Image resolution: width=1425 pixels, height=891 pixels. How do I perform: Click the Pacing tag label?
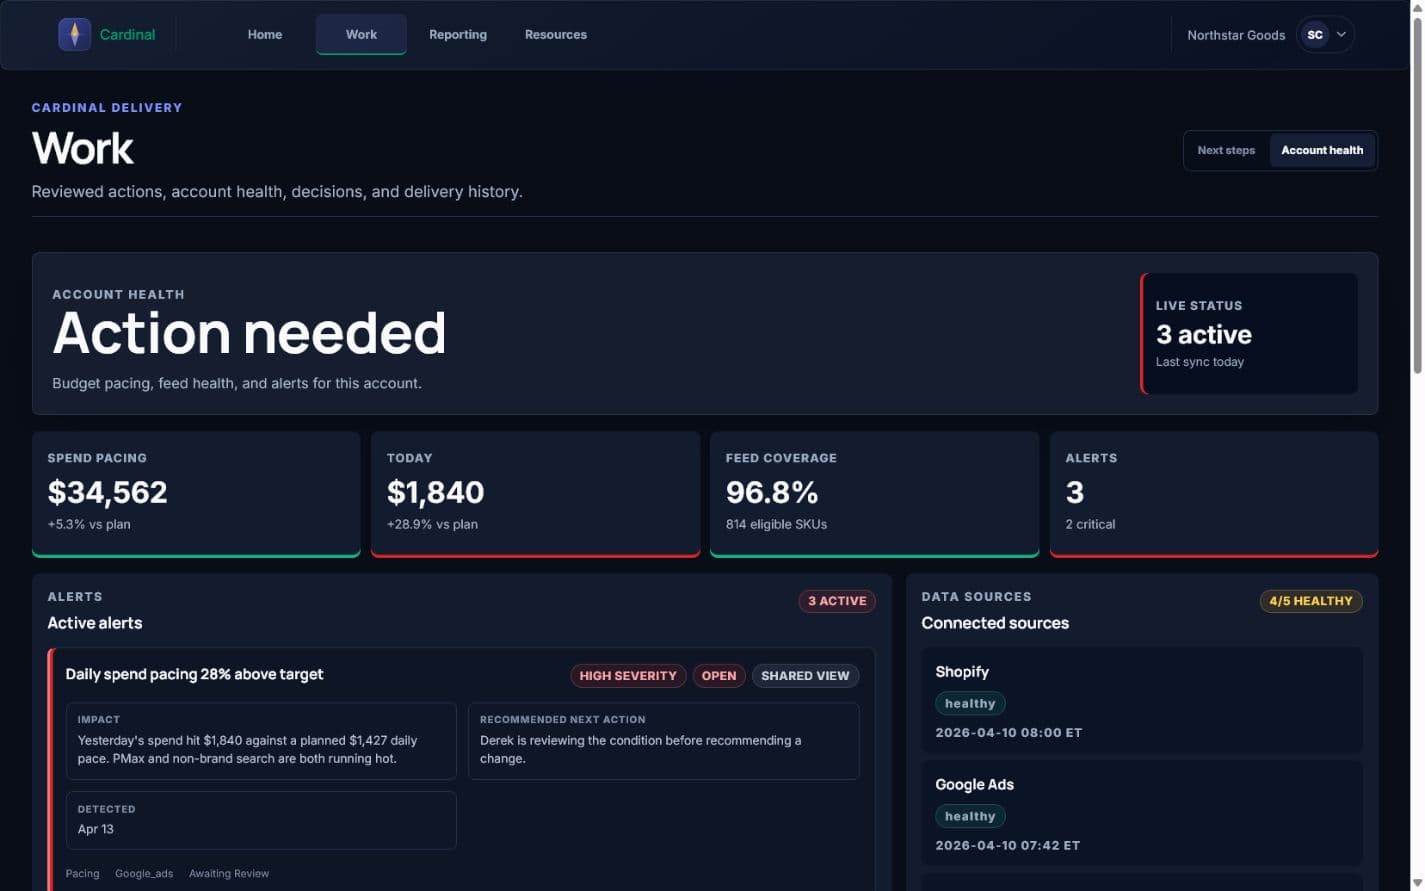(x=82, y=874)
